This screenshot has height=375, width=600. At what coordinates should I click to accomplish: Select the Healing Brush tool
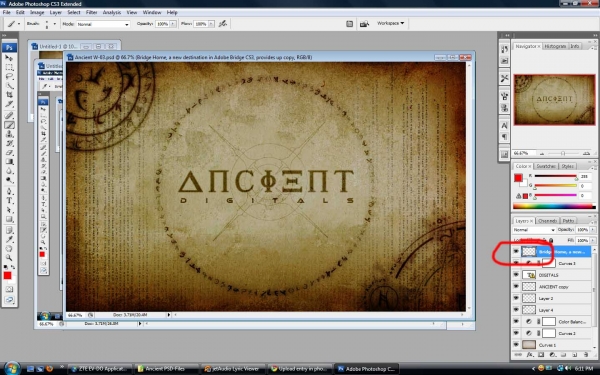click(9, 116)
